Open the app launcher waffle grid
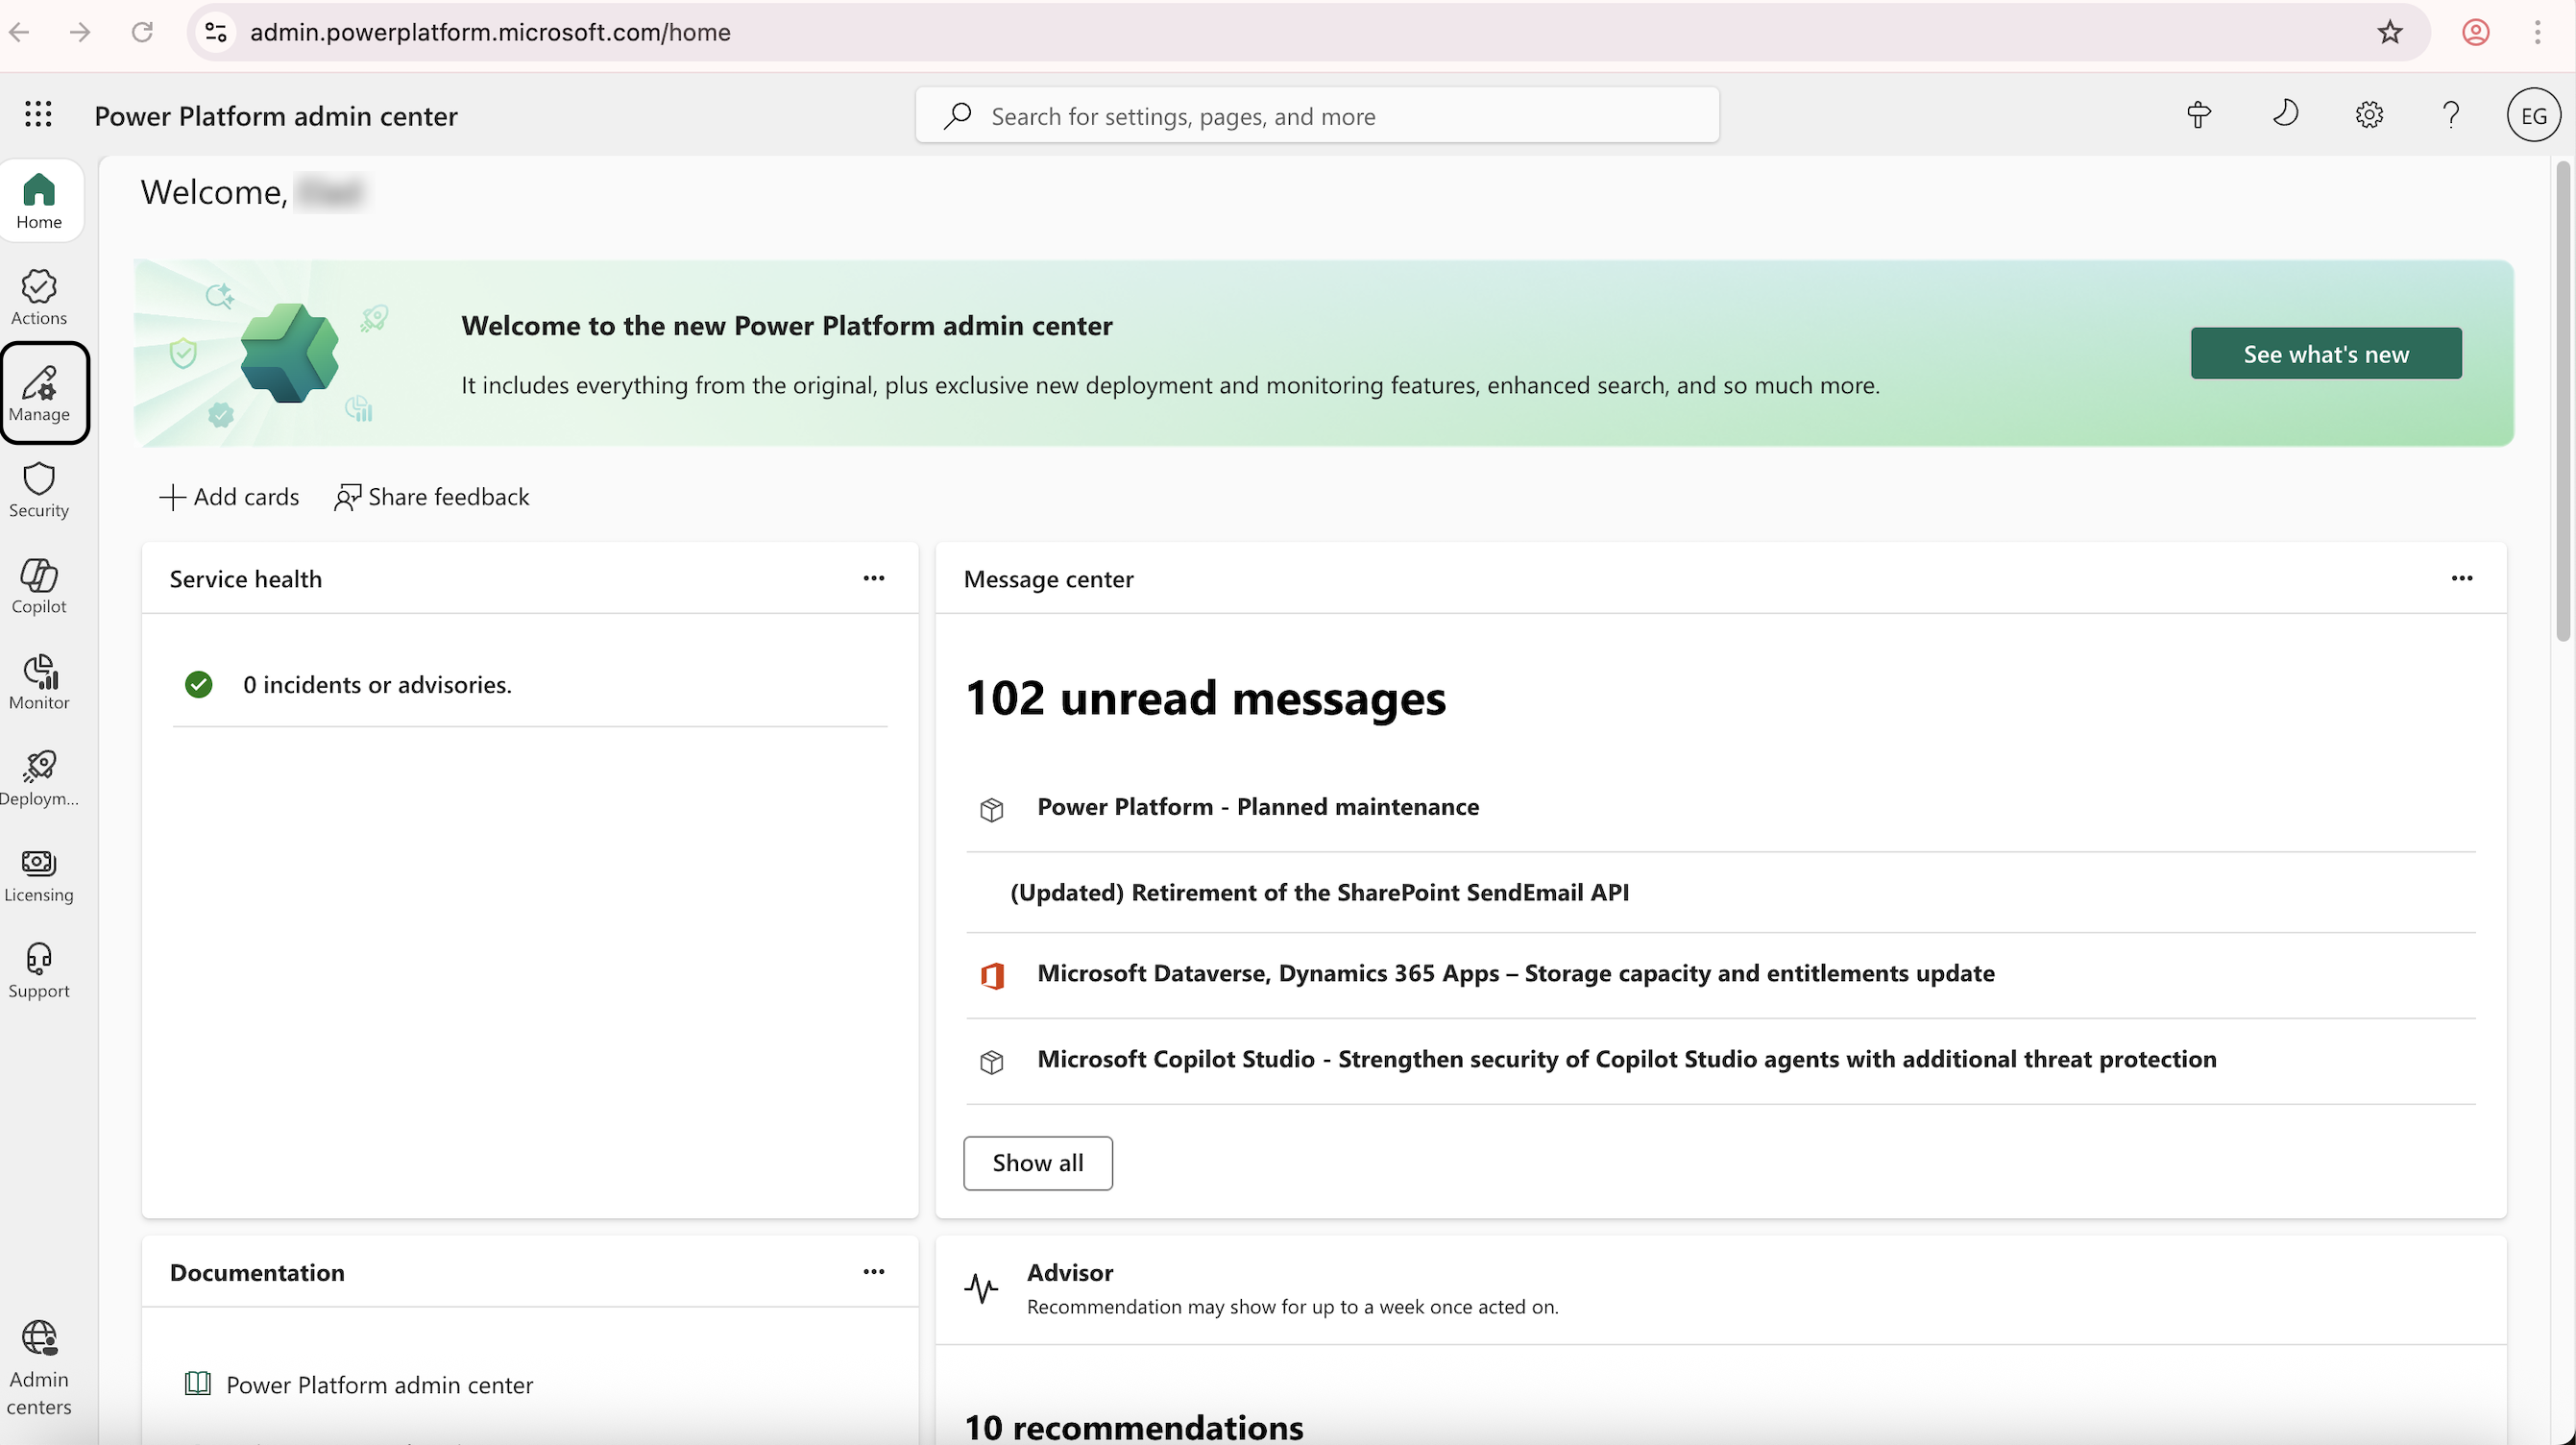Image resolution: width=2576 pixels, height=1445 pixels. [38, 114]
